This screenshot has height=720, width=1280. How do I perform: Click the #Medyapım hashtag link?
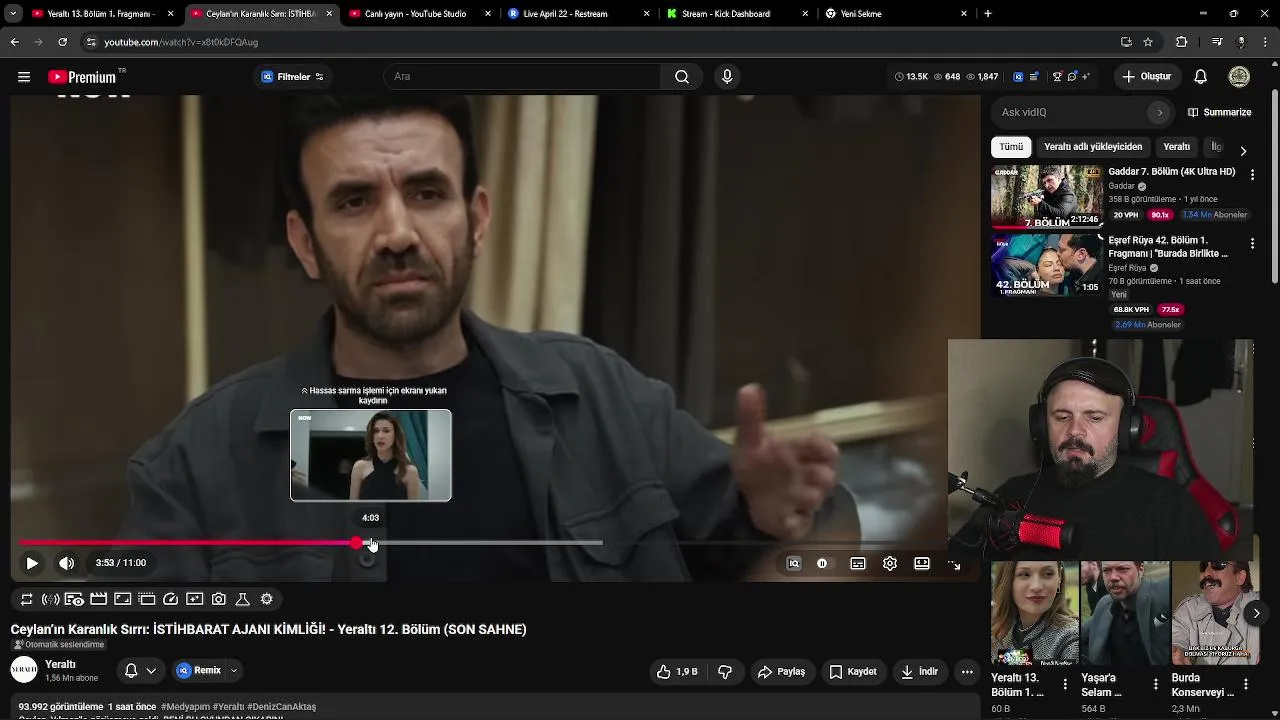(x=185, y=707)
